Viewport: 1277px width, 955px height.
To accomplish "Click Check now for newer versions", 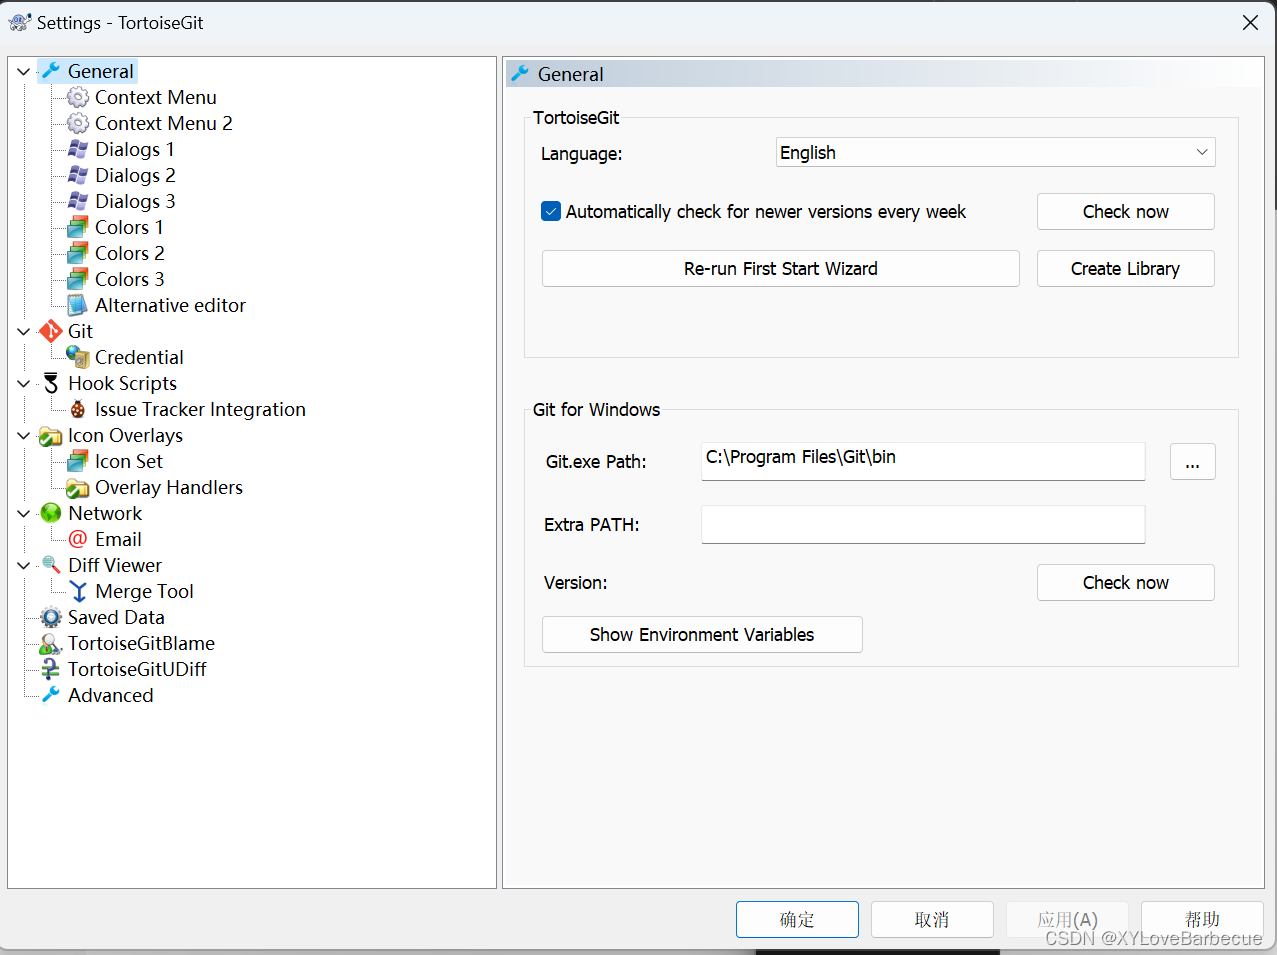I will 1125,211.
